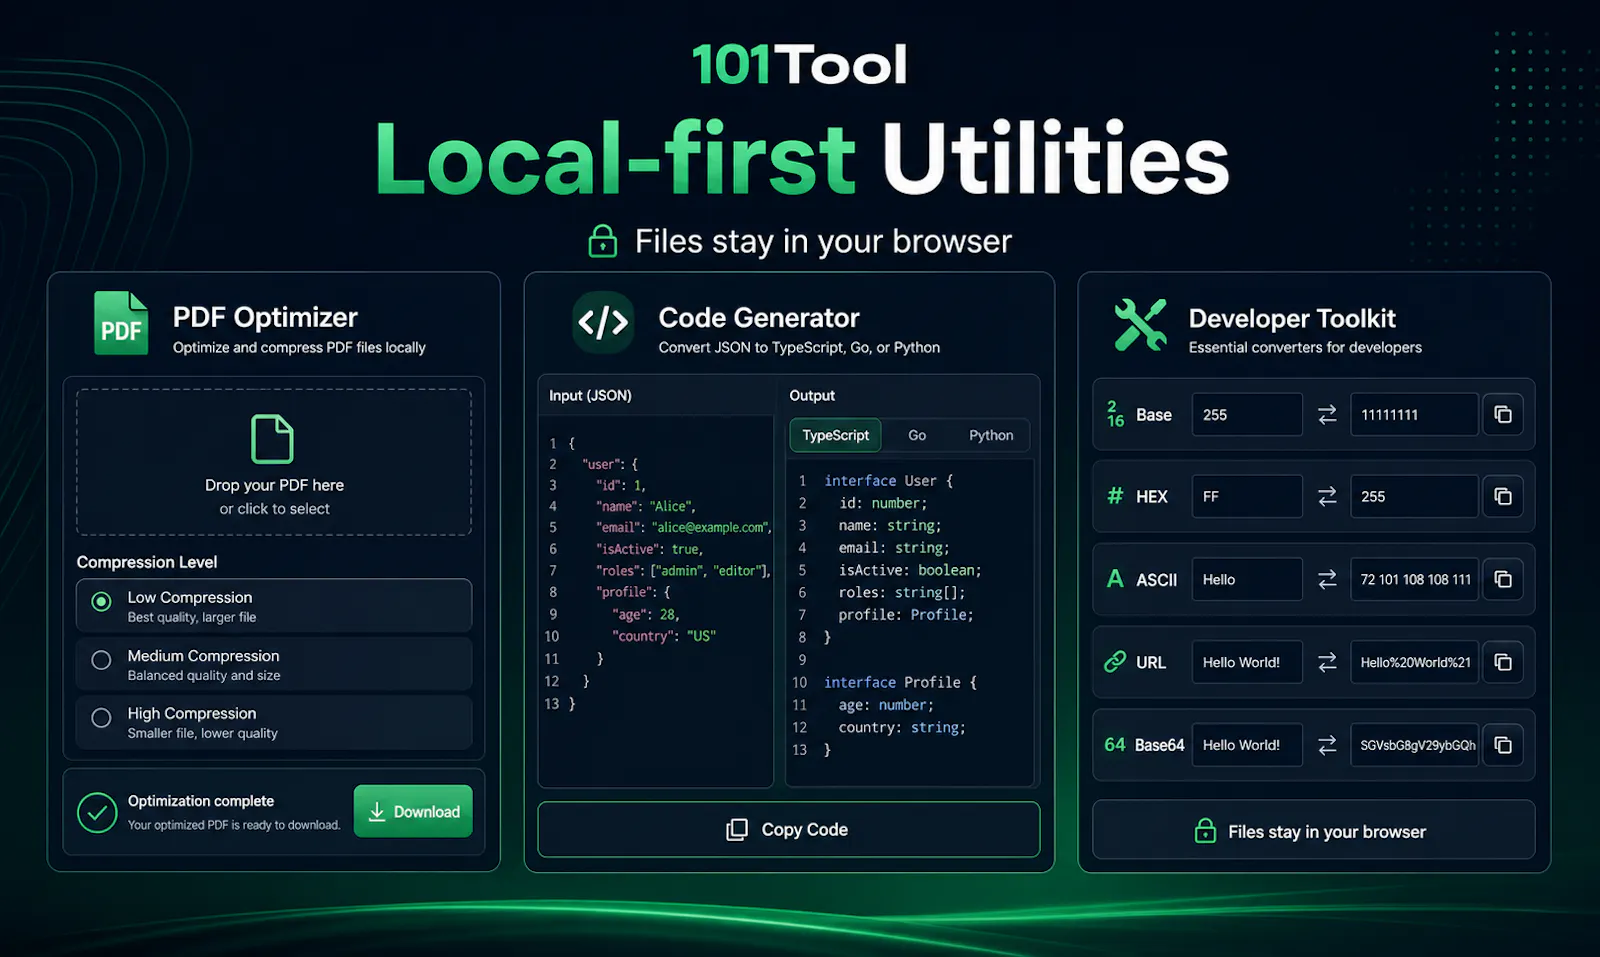Viewport: 1600px width, 957px height.
Task: Click output line 'interface Profile {'
Action: tap(901, 682)
